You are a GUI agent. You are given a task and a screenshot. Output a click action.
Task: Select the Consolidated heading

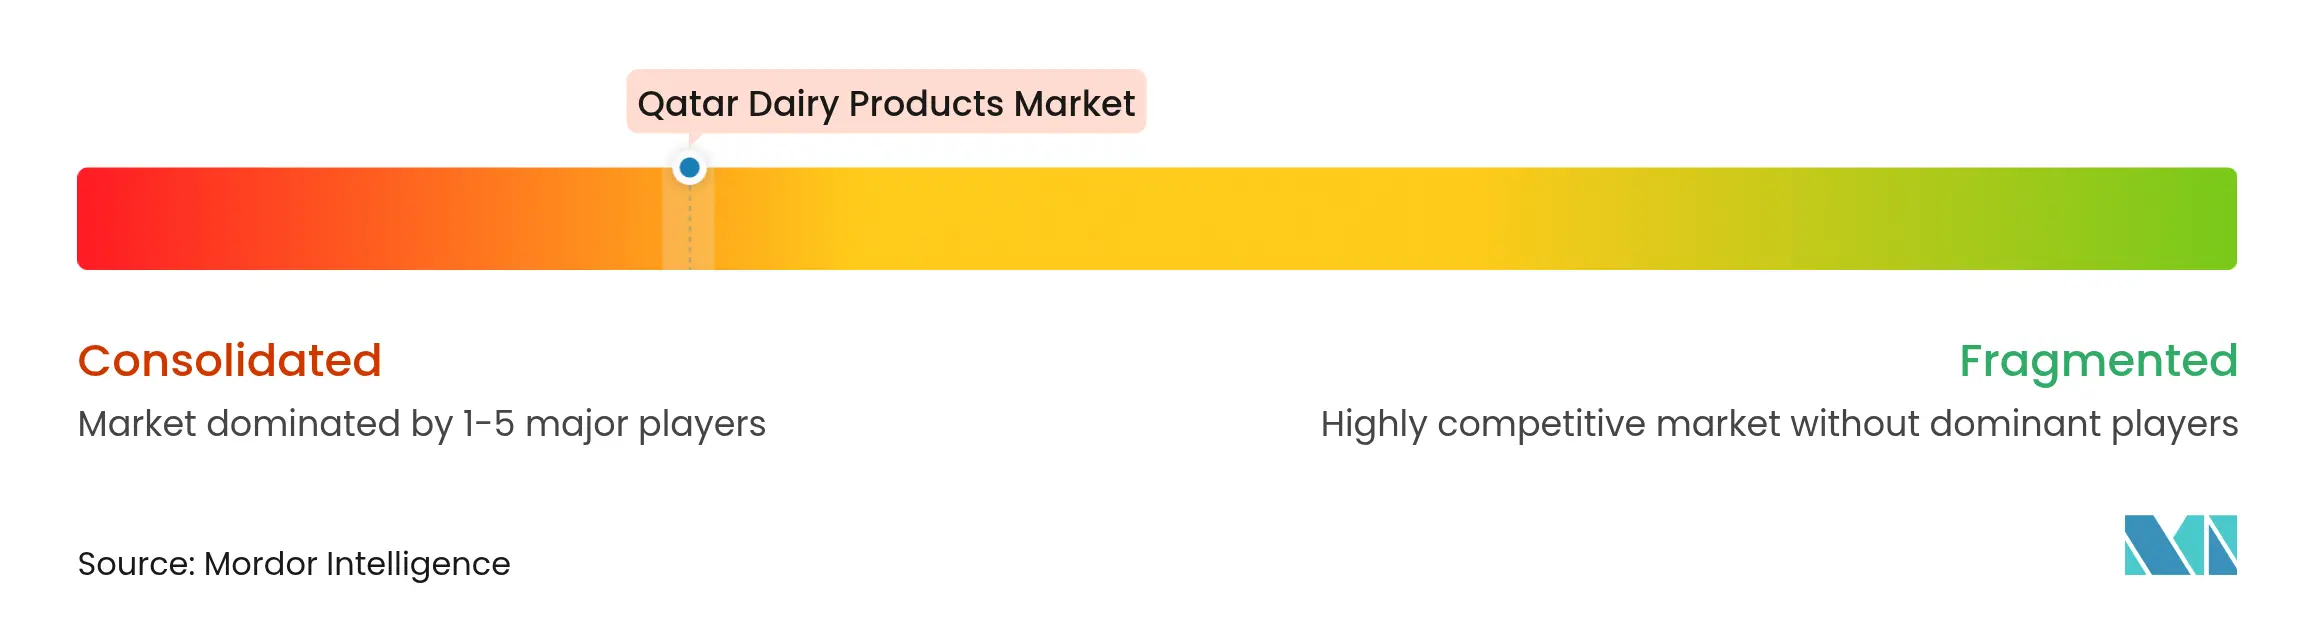pos(230,361)
